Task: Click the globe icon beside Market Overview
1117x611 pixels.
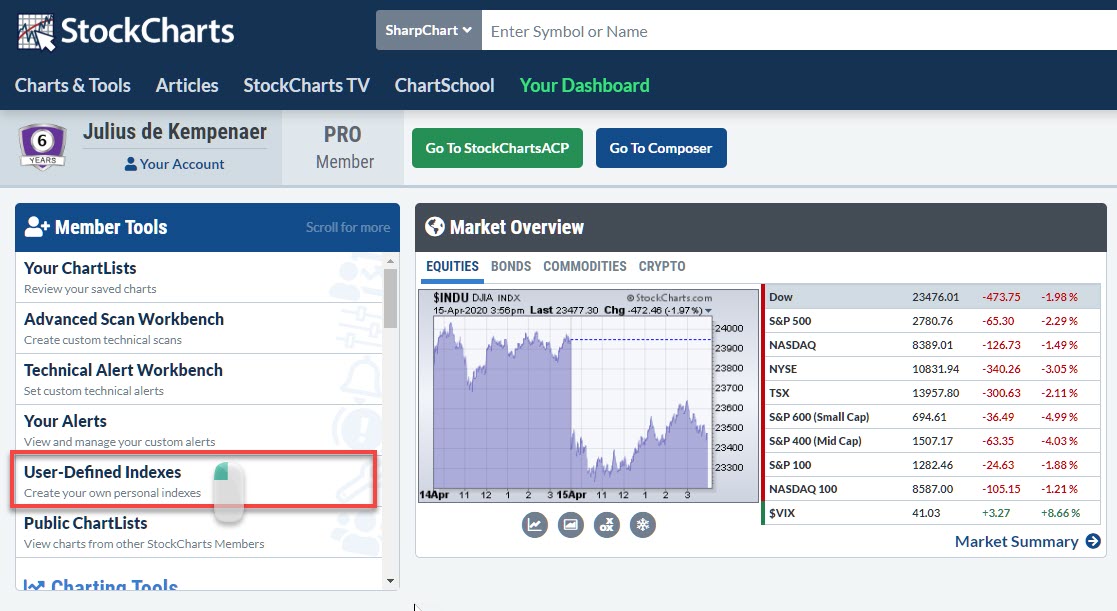Action: pos(434,227)
